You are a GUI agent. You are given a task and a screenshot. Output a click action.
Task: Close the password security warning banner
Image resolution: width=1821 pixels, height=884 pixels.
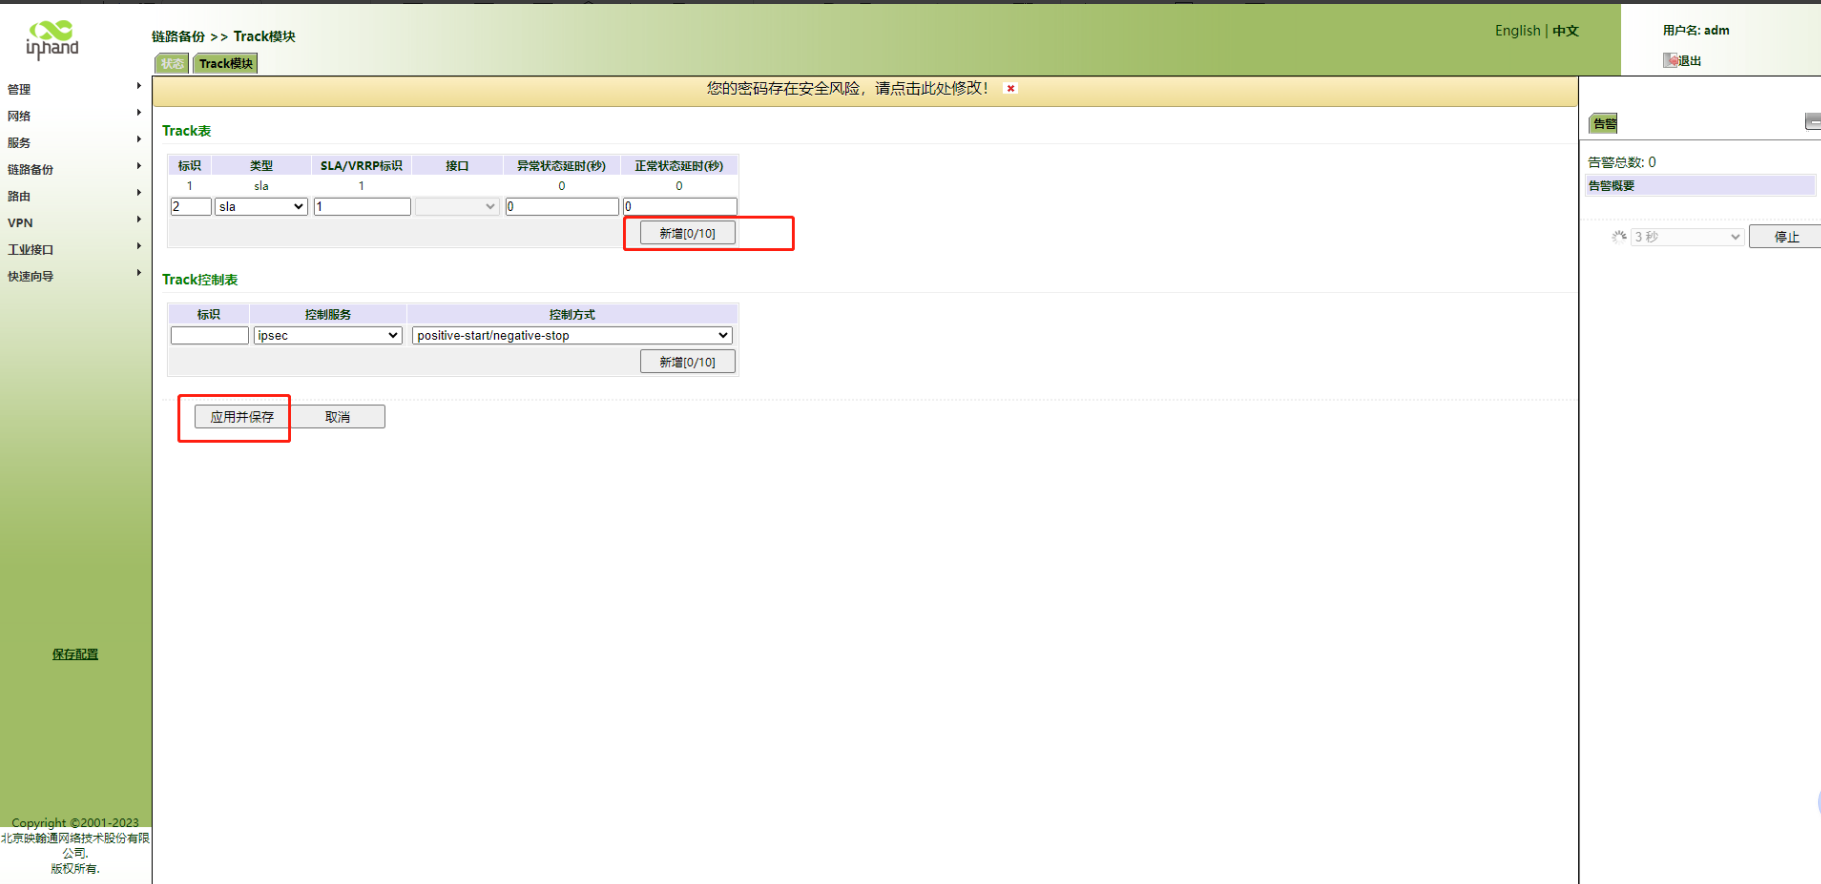click(1011, 89)
